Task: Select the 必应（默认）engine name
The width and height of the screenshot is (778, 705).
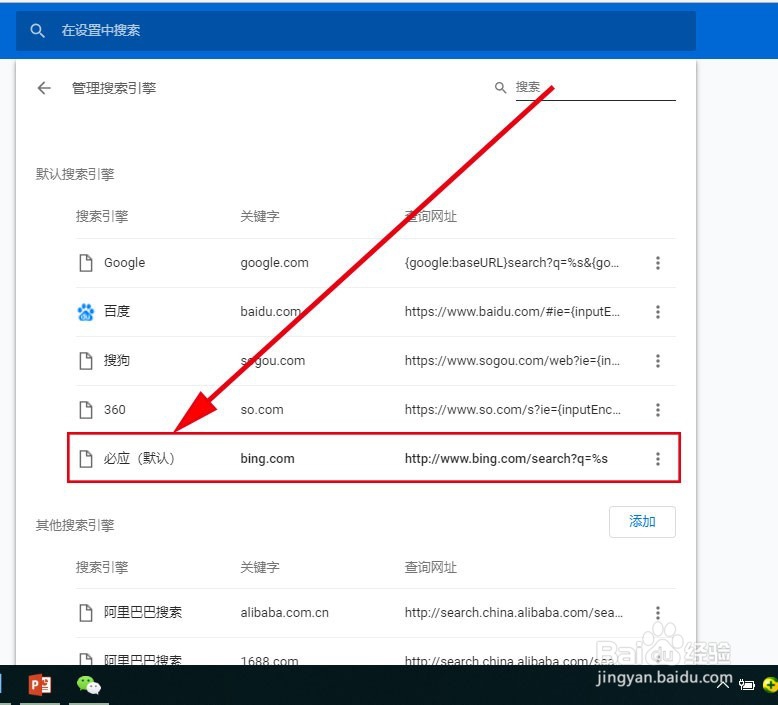Action: pyautogui.click(x=139, y=458)
